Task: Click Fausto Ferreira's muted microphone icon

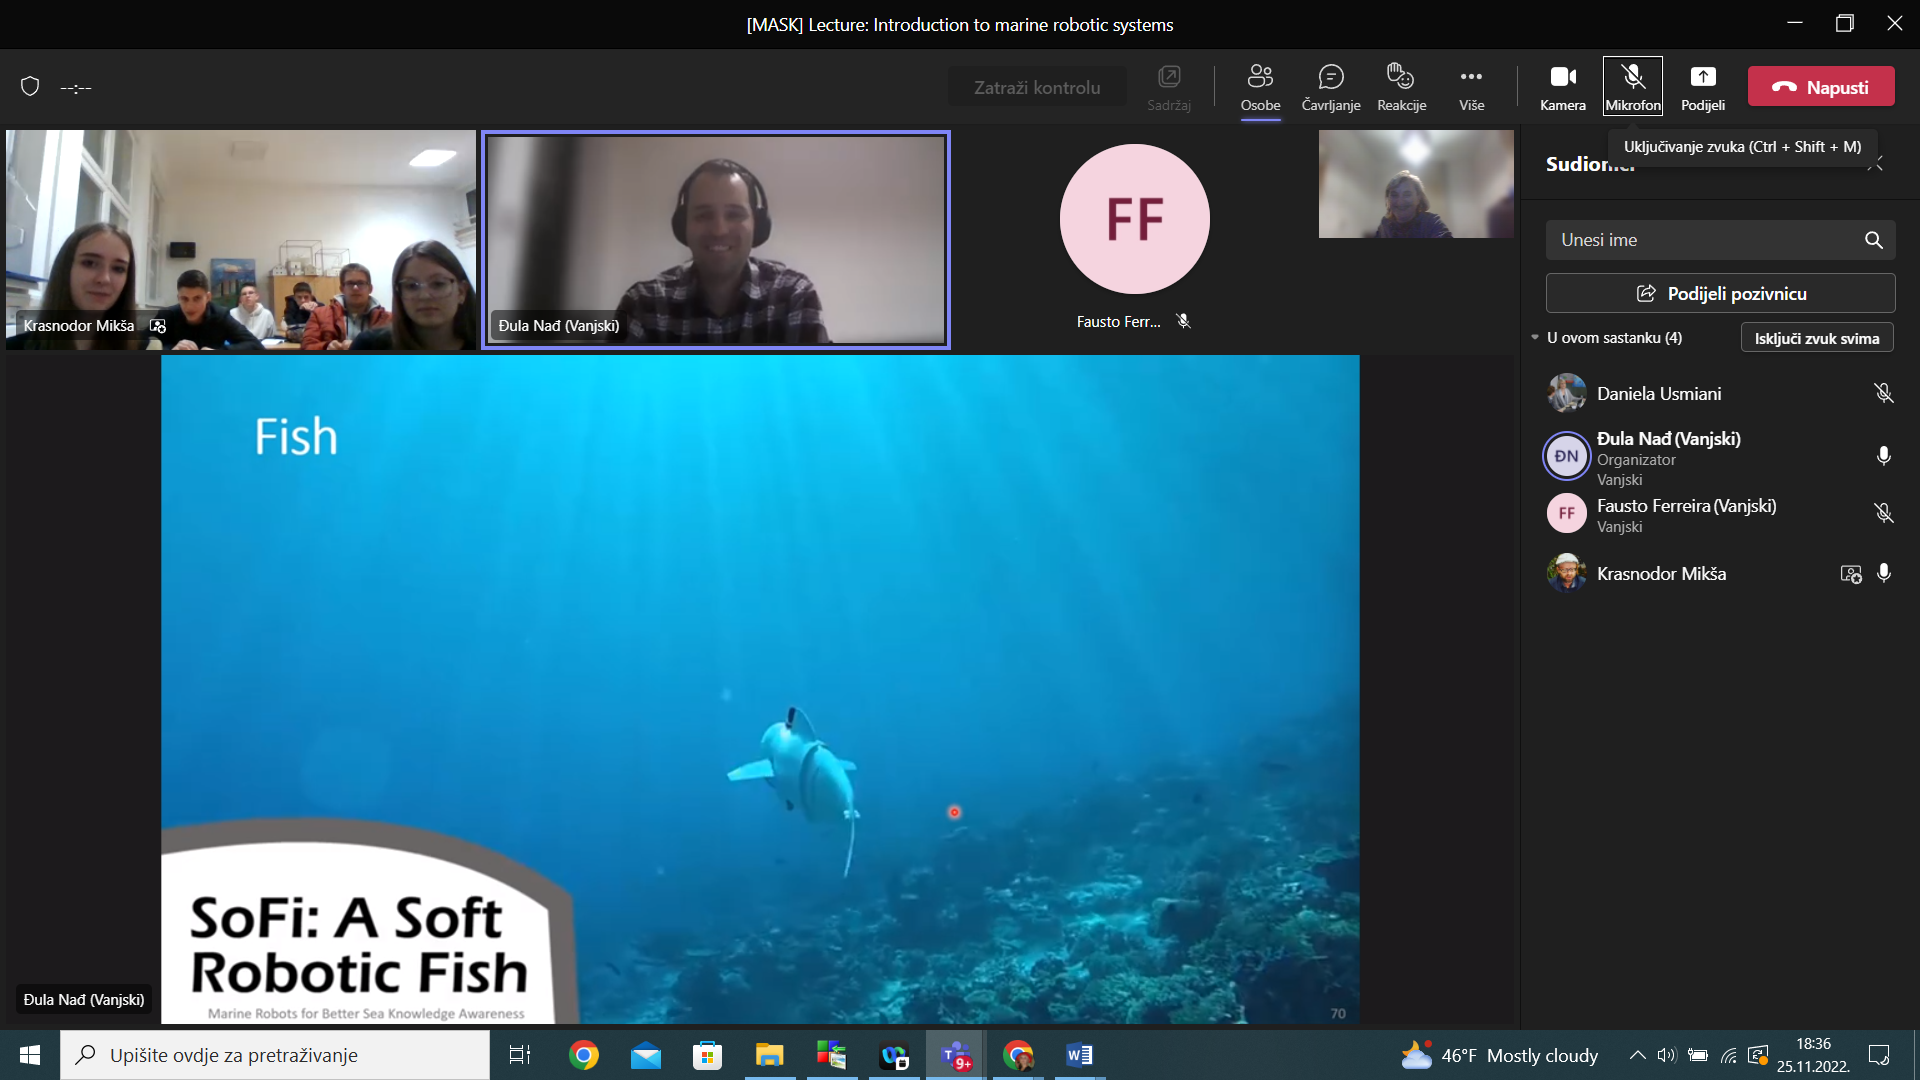Action: 1883,513
